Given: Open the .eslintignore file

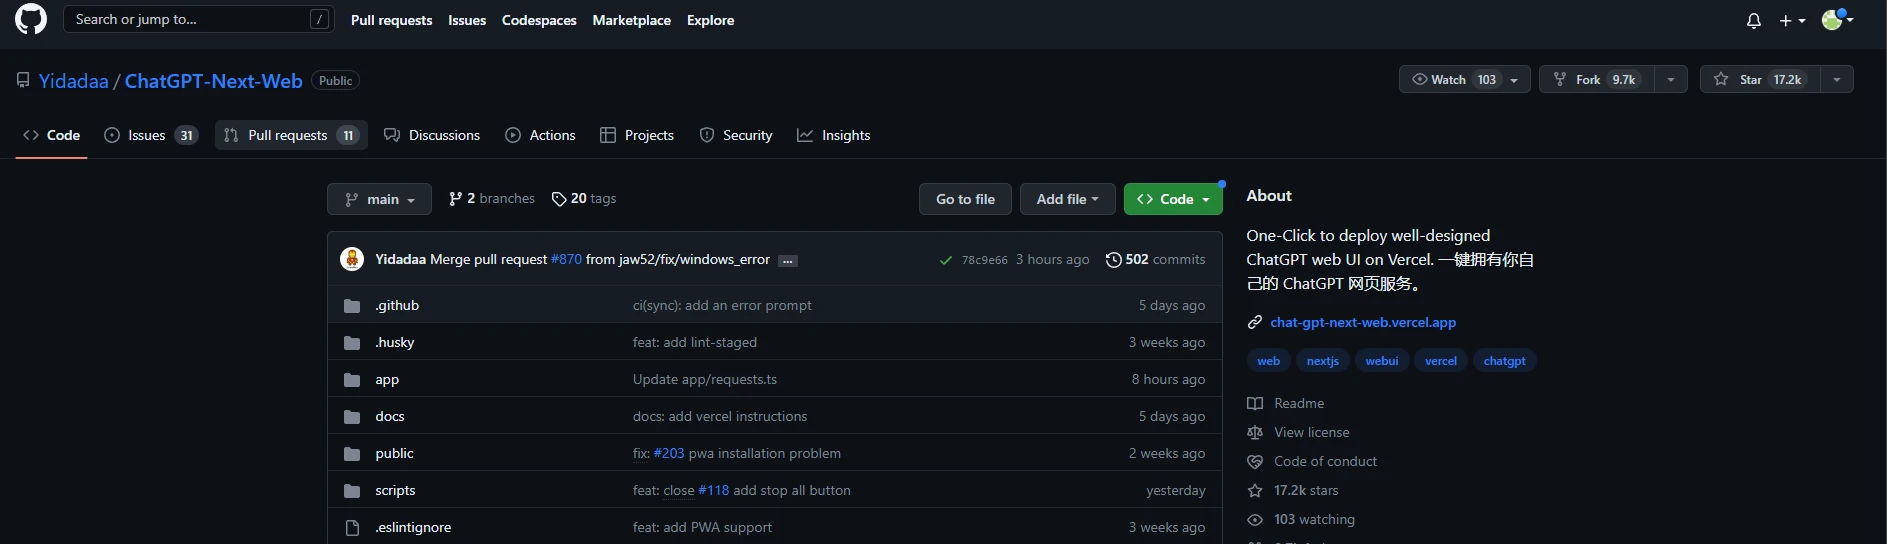Looking at the screenshot, I should [413, 527].
